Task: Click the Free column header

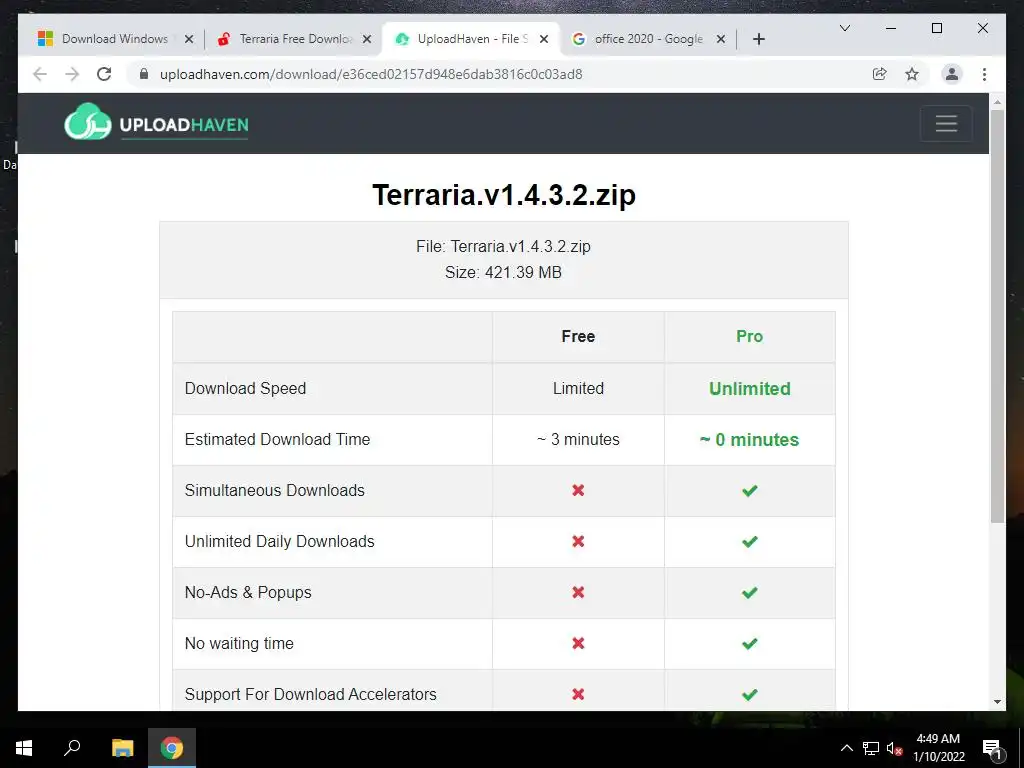Action: [578, 336]
